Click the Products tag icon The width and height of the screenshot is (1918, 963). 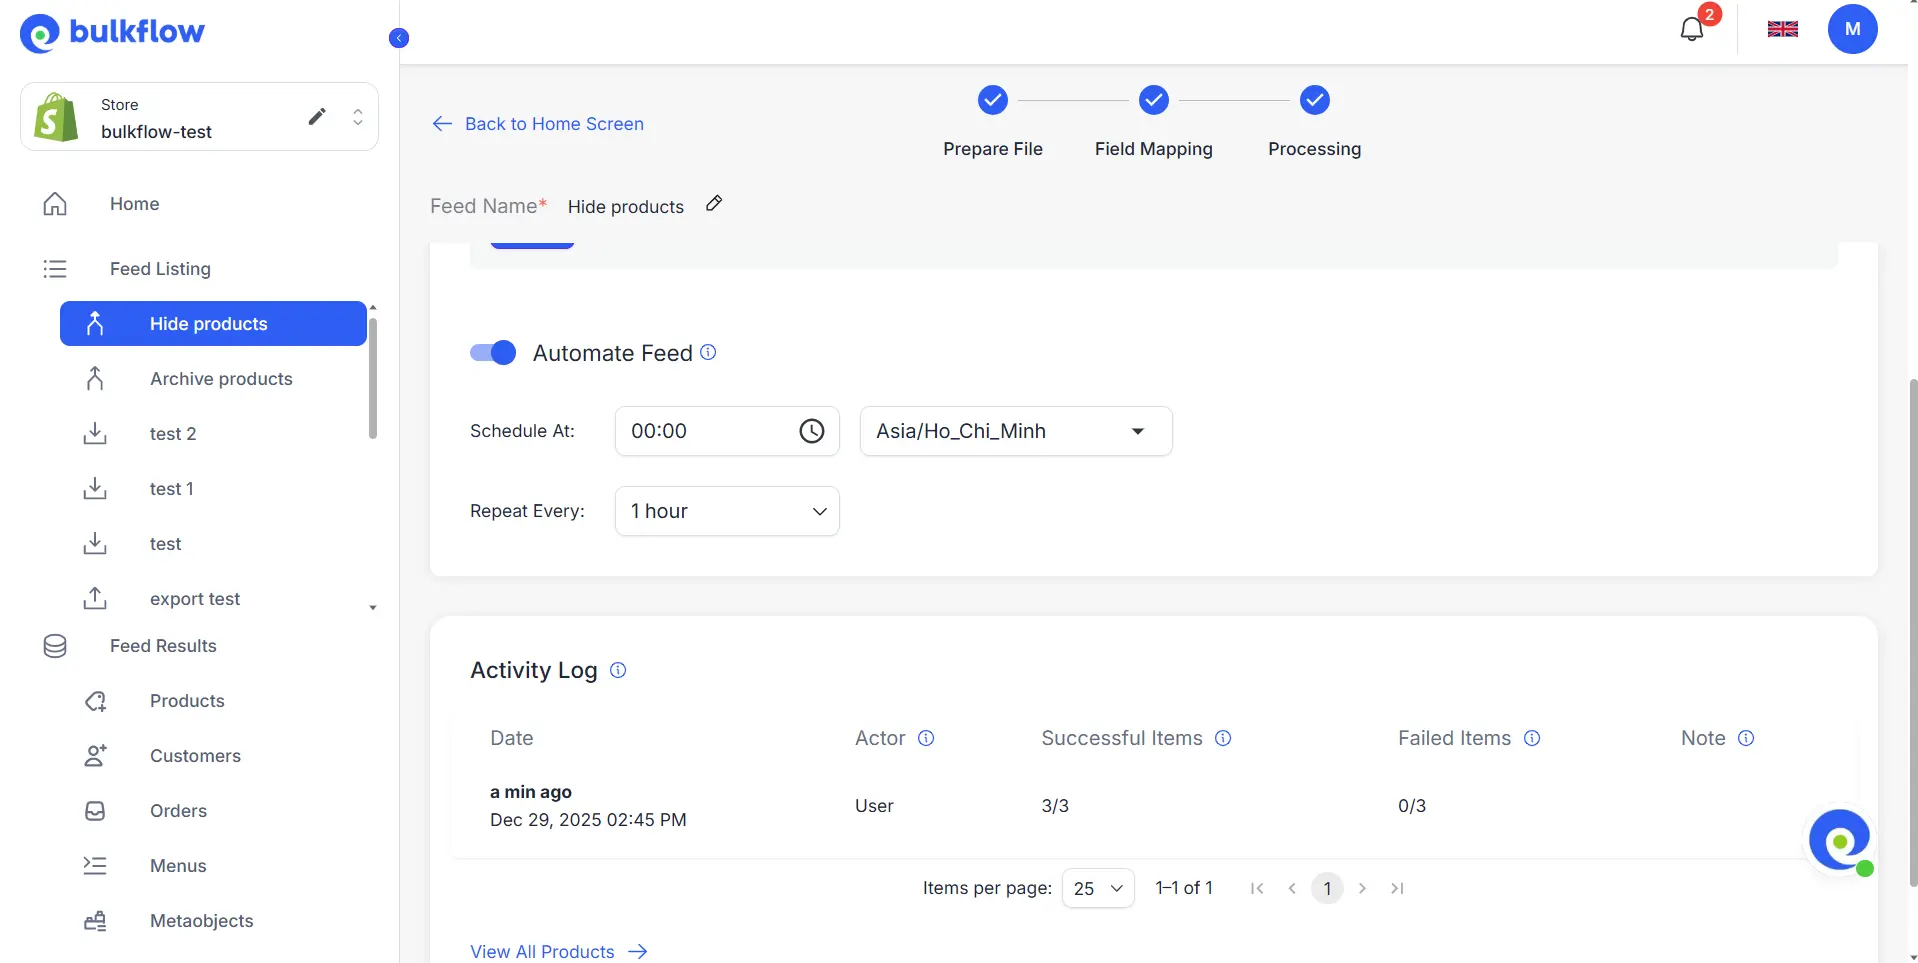94,701
